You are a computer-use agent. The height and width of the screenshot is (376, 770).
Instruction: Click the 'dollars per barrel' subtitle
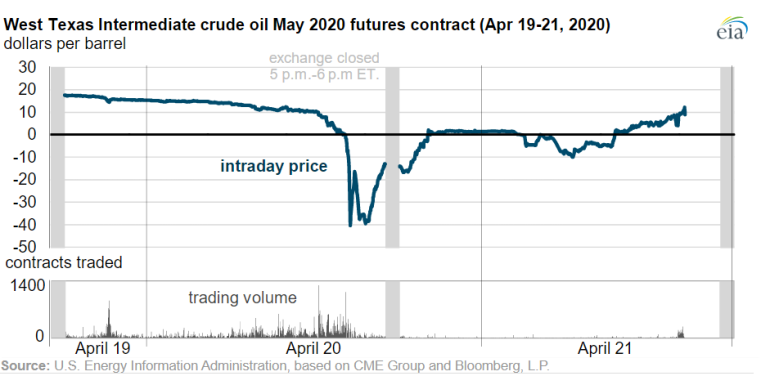65,44
